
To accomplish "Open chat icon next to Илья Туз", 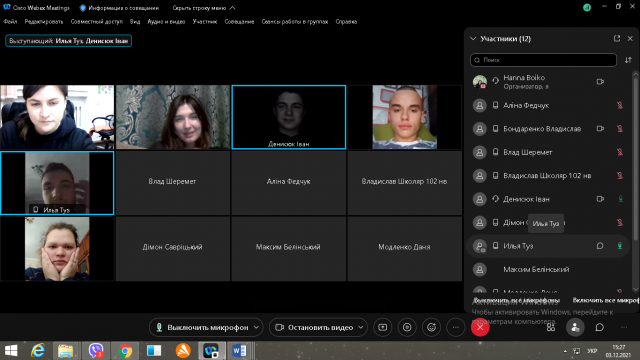I will pyautogui.click(x=600, y=246).
